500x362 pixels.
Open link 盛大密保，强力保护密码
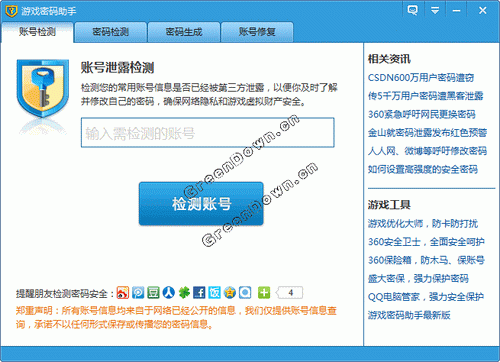[418, 278]
